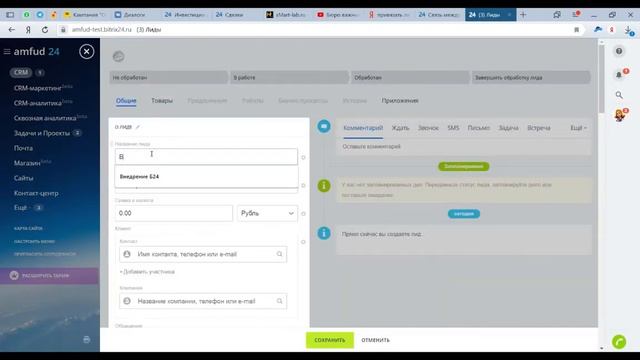Close the lead form with the round X button
640x360 pixels.
(87, 52)
